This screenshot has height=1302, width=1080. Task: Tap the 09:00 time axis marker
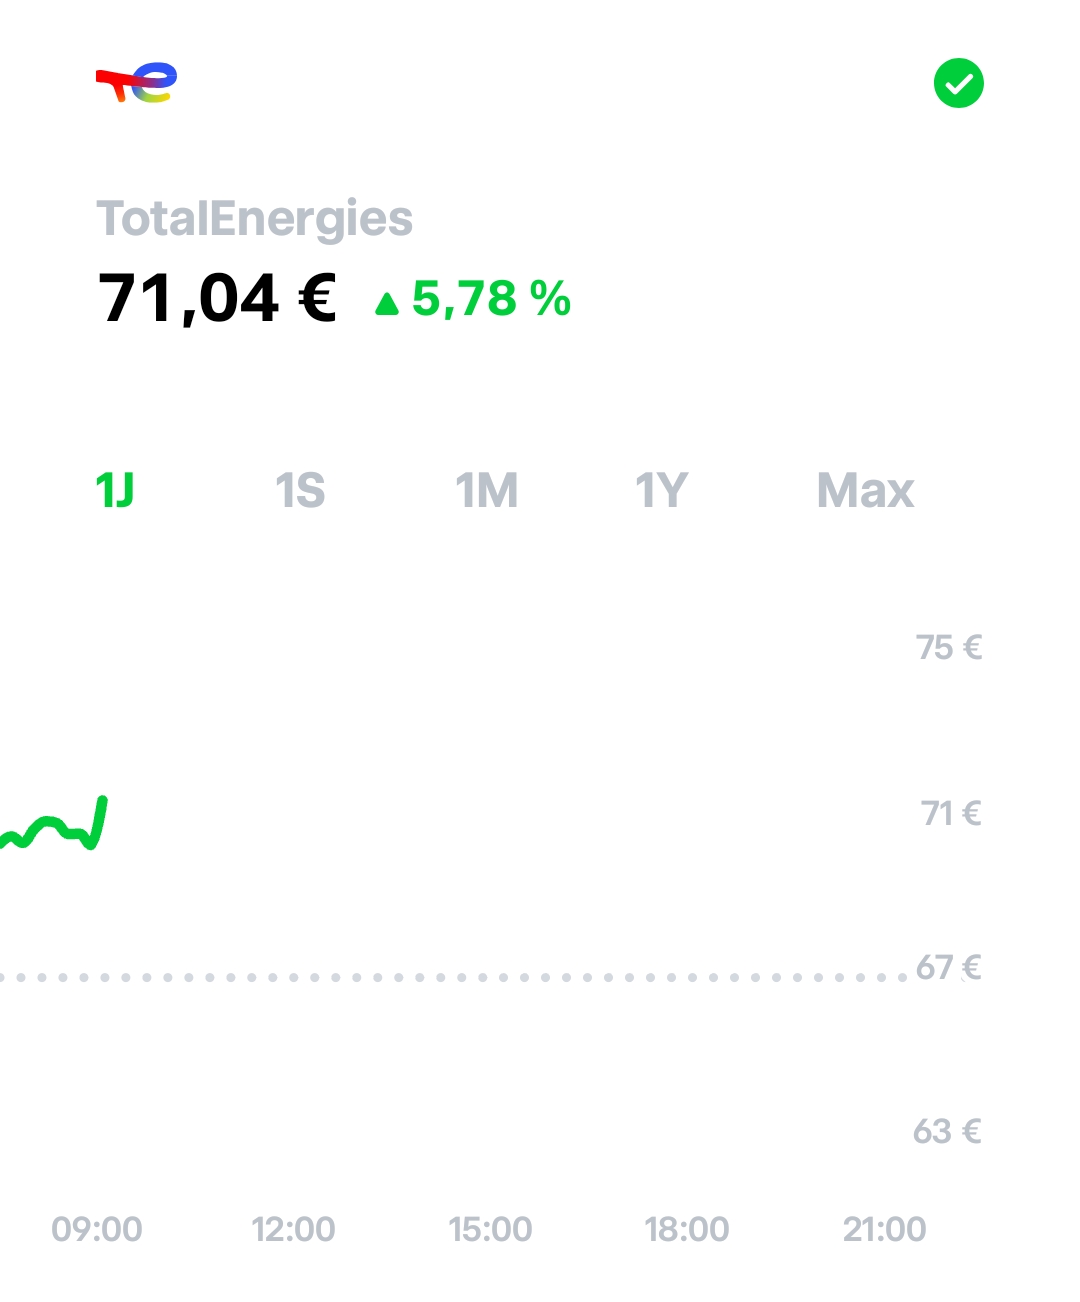click(97, 1229)
